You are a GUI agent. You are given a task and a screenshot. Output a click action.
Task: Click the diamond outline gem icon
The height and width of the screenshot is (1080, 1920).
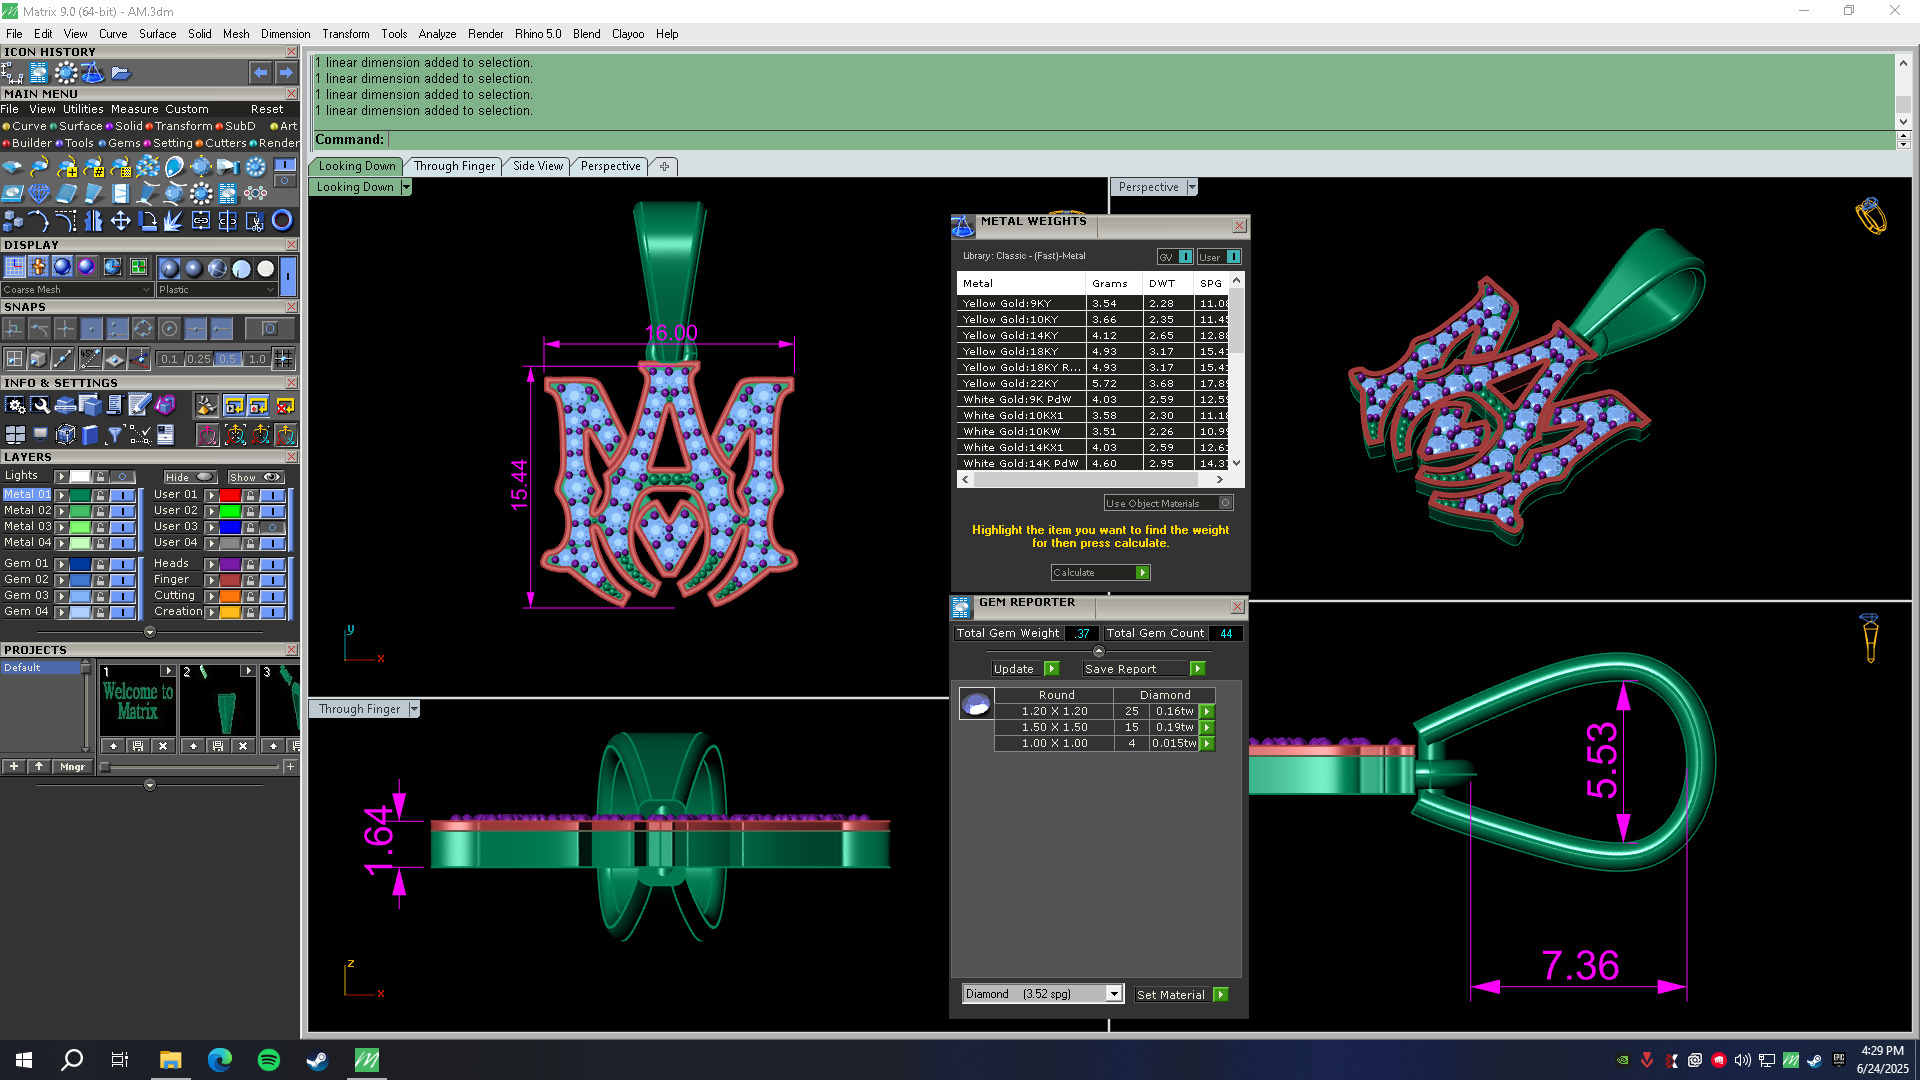pyautogui.click(x=39, y=193)
